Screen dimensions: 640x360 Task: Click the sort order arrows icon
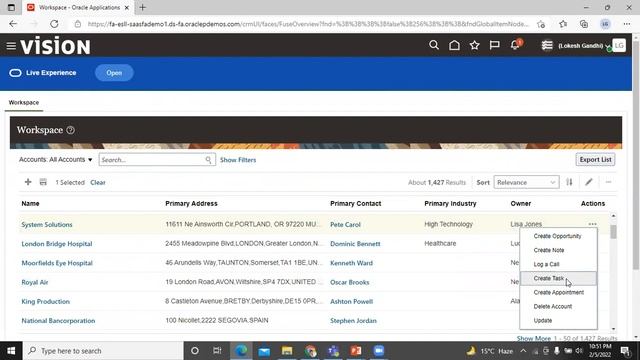click(569, 182)
